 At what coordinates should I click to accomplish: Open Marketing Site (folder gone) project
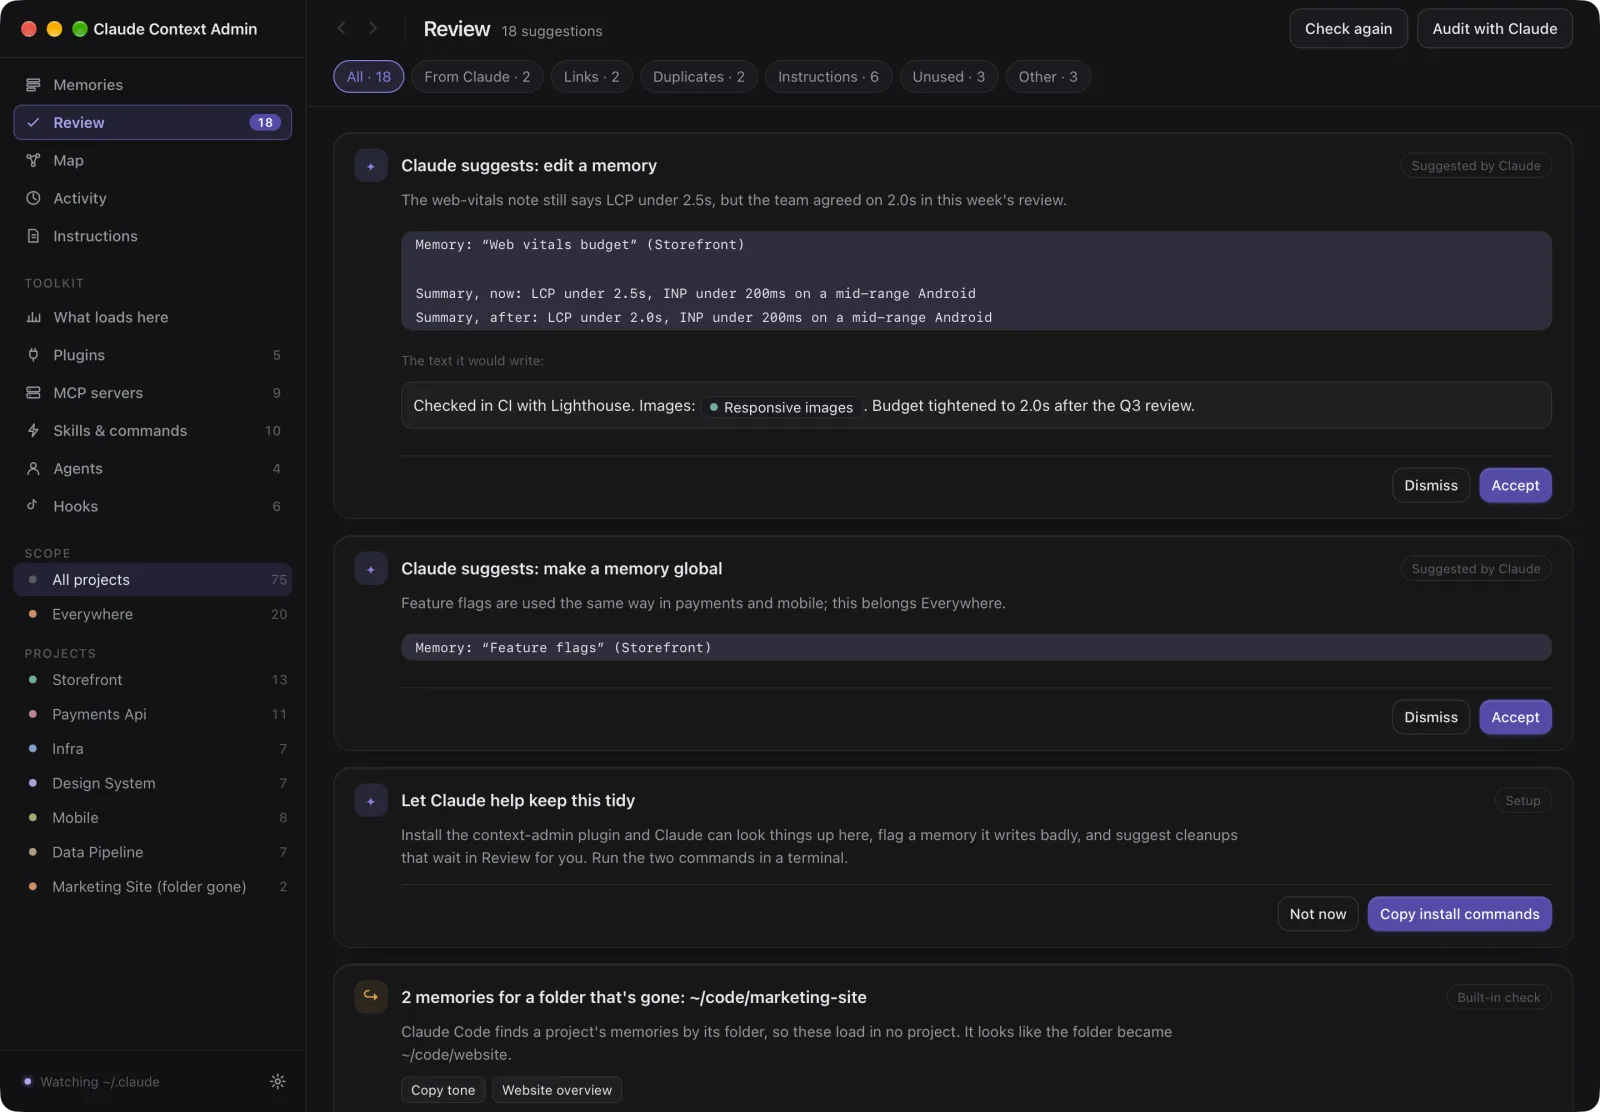point(153,887)
